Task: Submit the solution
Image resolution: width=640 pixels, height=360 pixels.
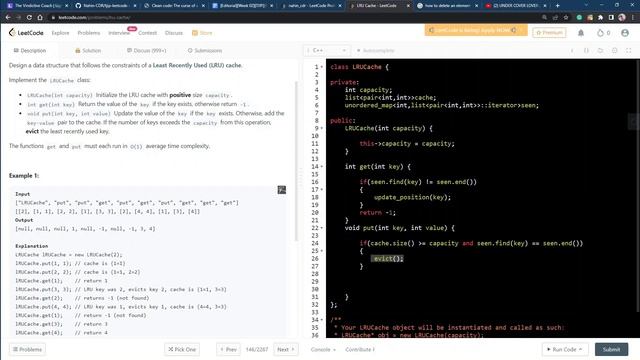Action: click(x=611, y=349)
